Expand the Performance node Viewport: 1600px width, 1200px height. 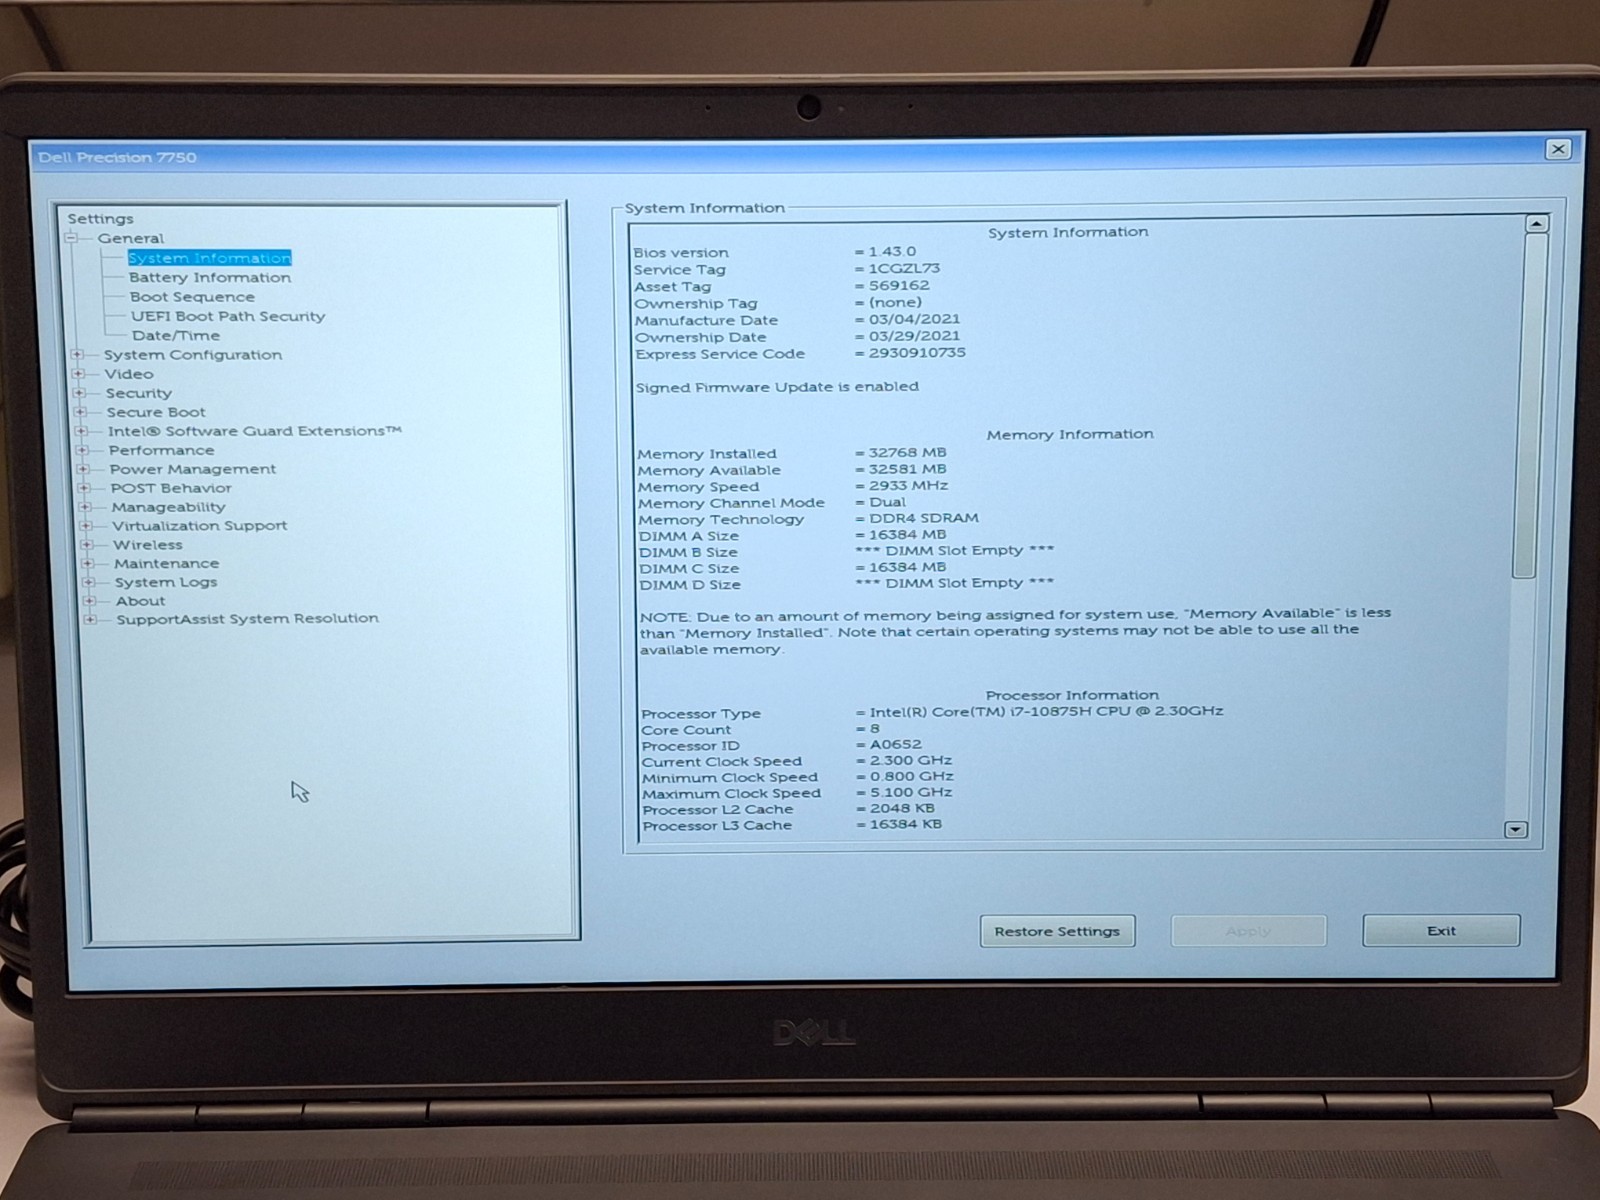83,450
